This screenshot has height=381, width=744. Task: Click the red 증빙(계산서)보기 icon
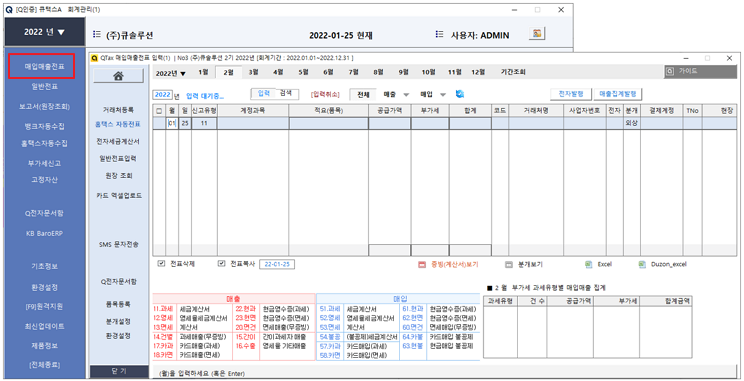(422, 265)
